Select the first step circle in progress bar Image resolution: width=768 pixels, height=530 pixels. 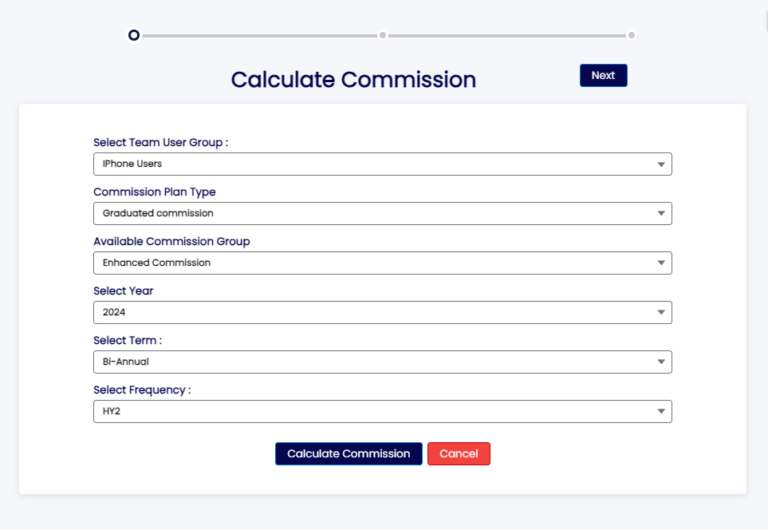(134, 35)
